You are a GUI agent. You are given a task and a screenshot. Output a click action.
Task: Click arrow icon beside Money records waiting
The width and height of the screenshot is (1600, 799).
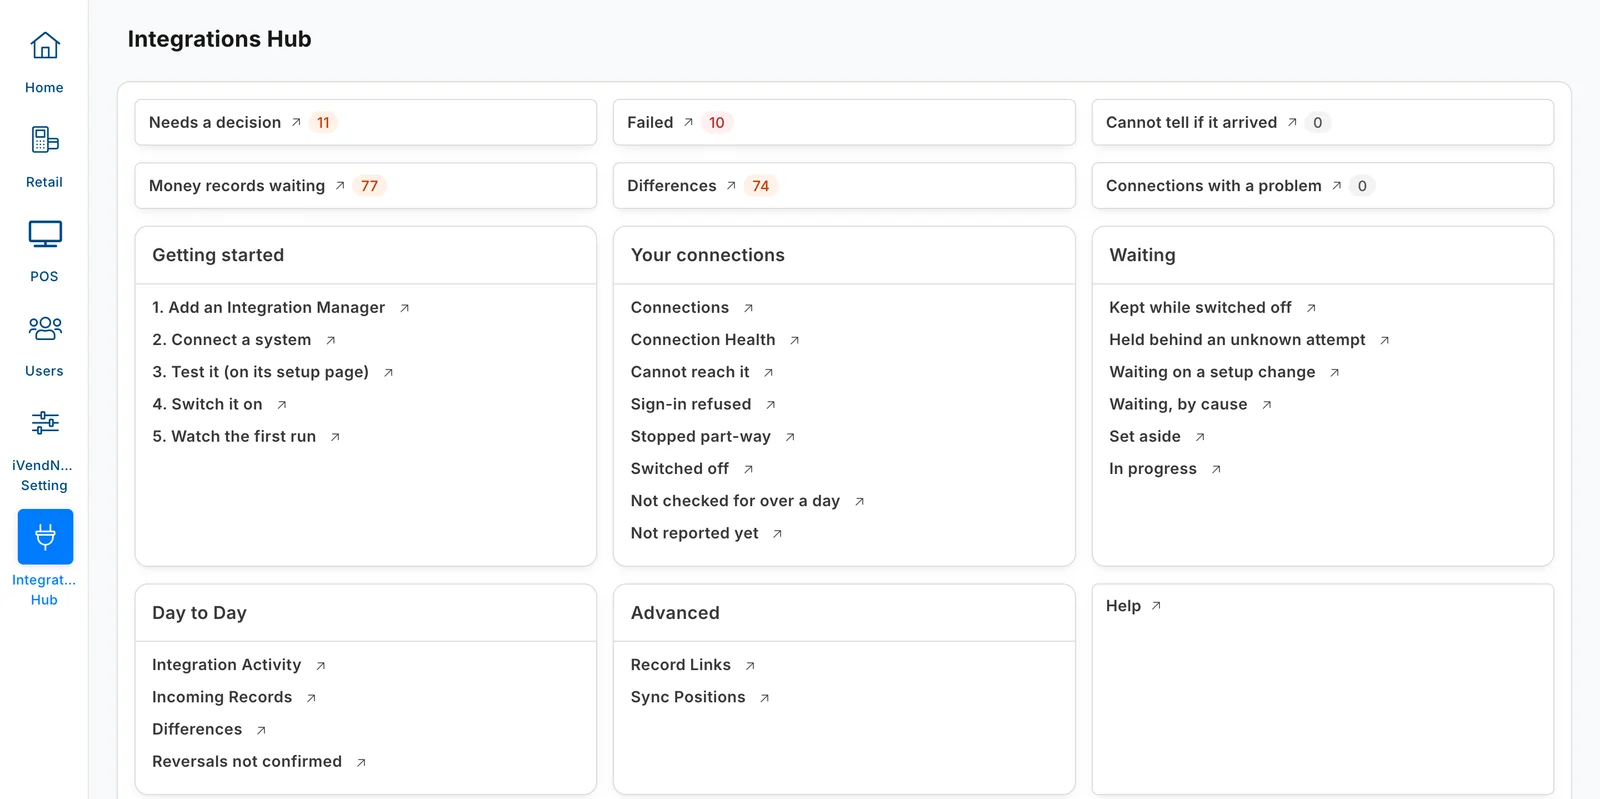coord(340,186)
